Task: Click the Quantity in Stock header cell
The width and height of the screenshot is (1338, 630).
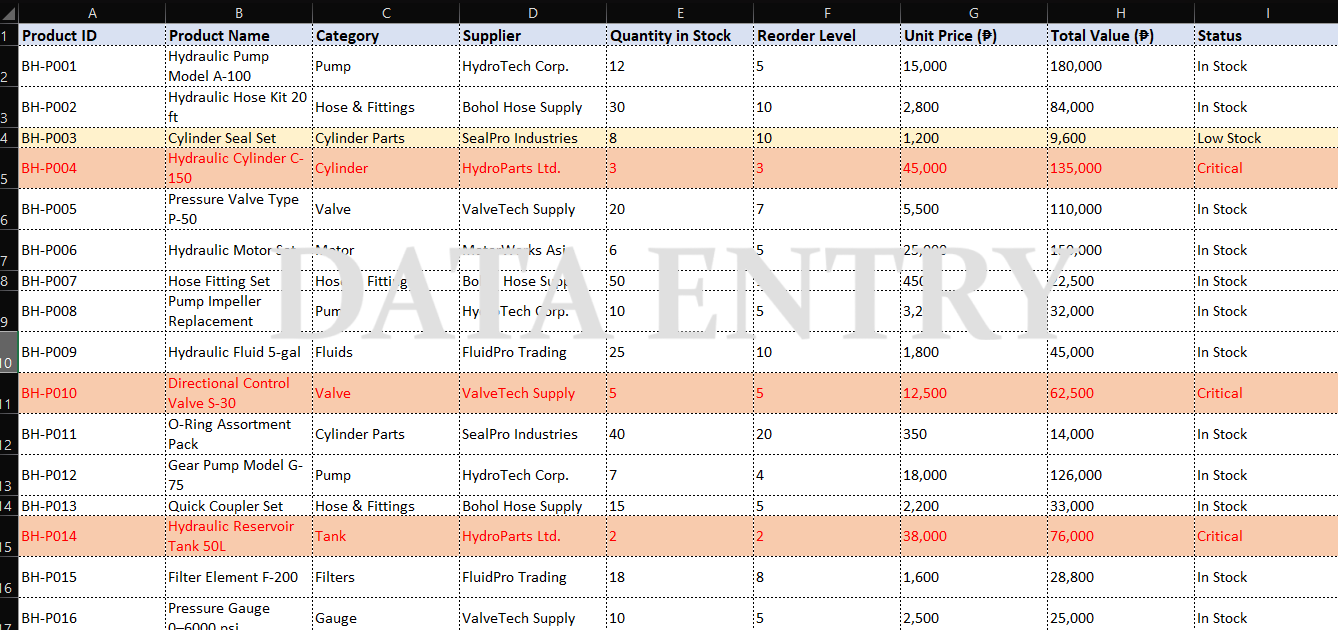Action: (x=680, y=35)
